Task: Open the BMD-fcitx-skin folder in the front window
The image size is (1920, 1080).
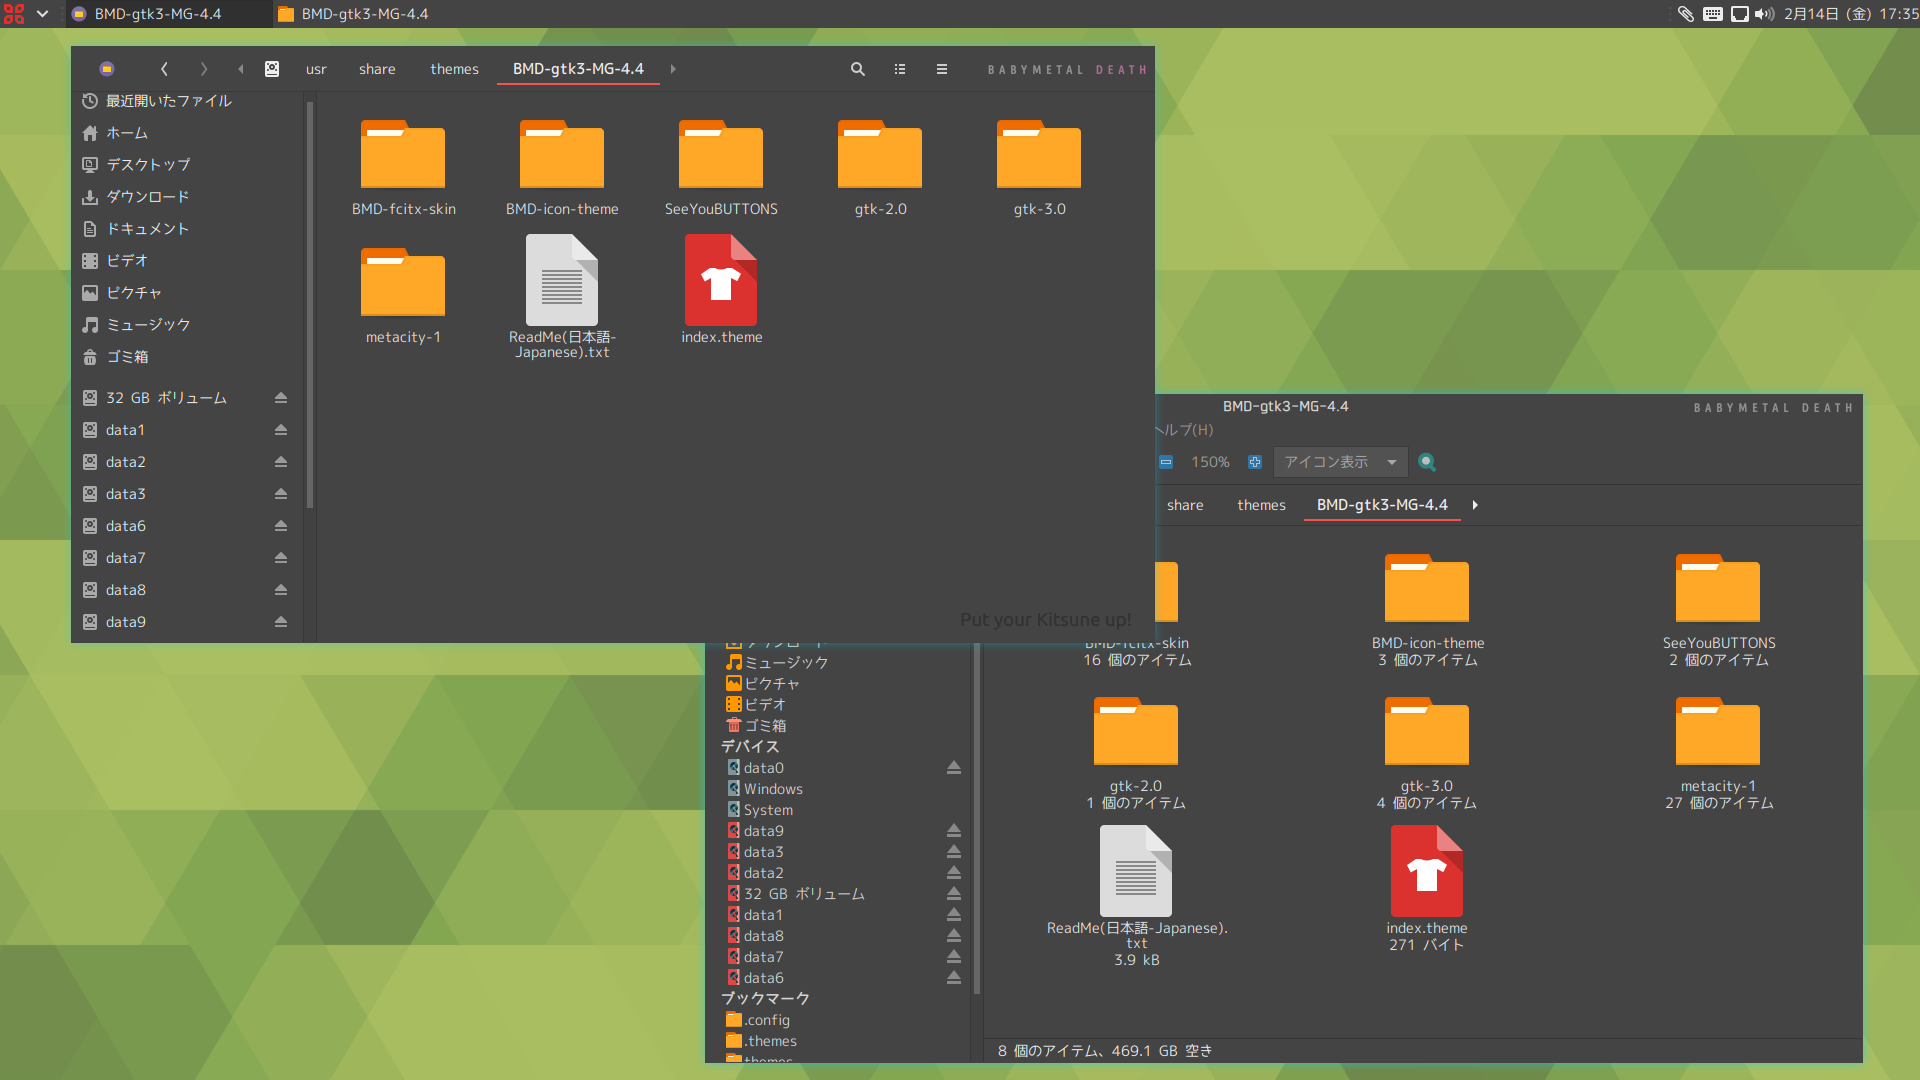Action: [403, 167]
